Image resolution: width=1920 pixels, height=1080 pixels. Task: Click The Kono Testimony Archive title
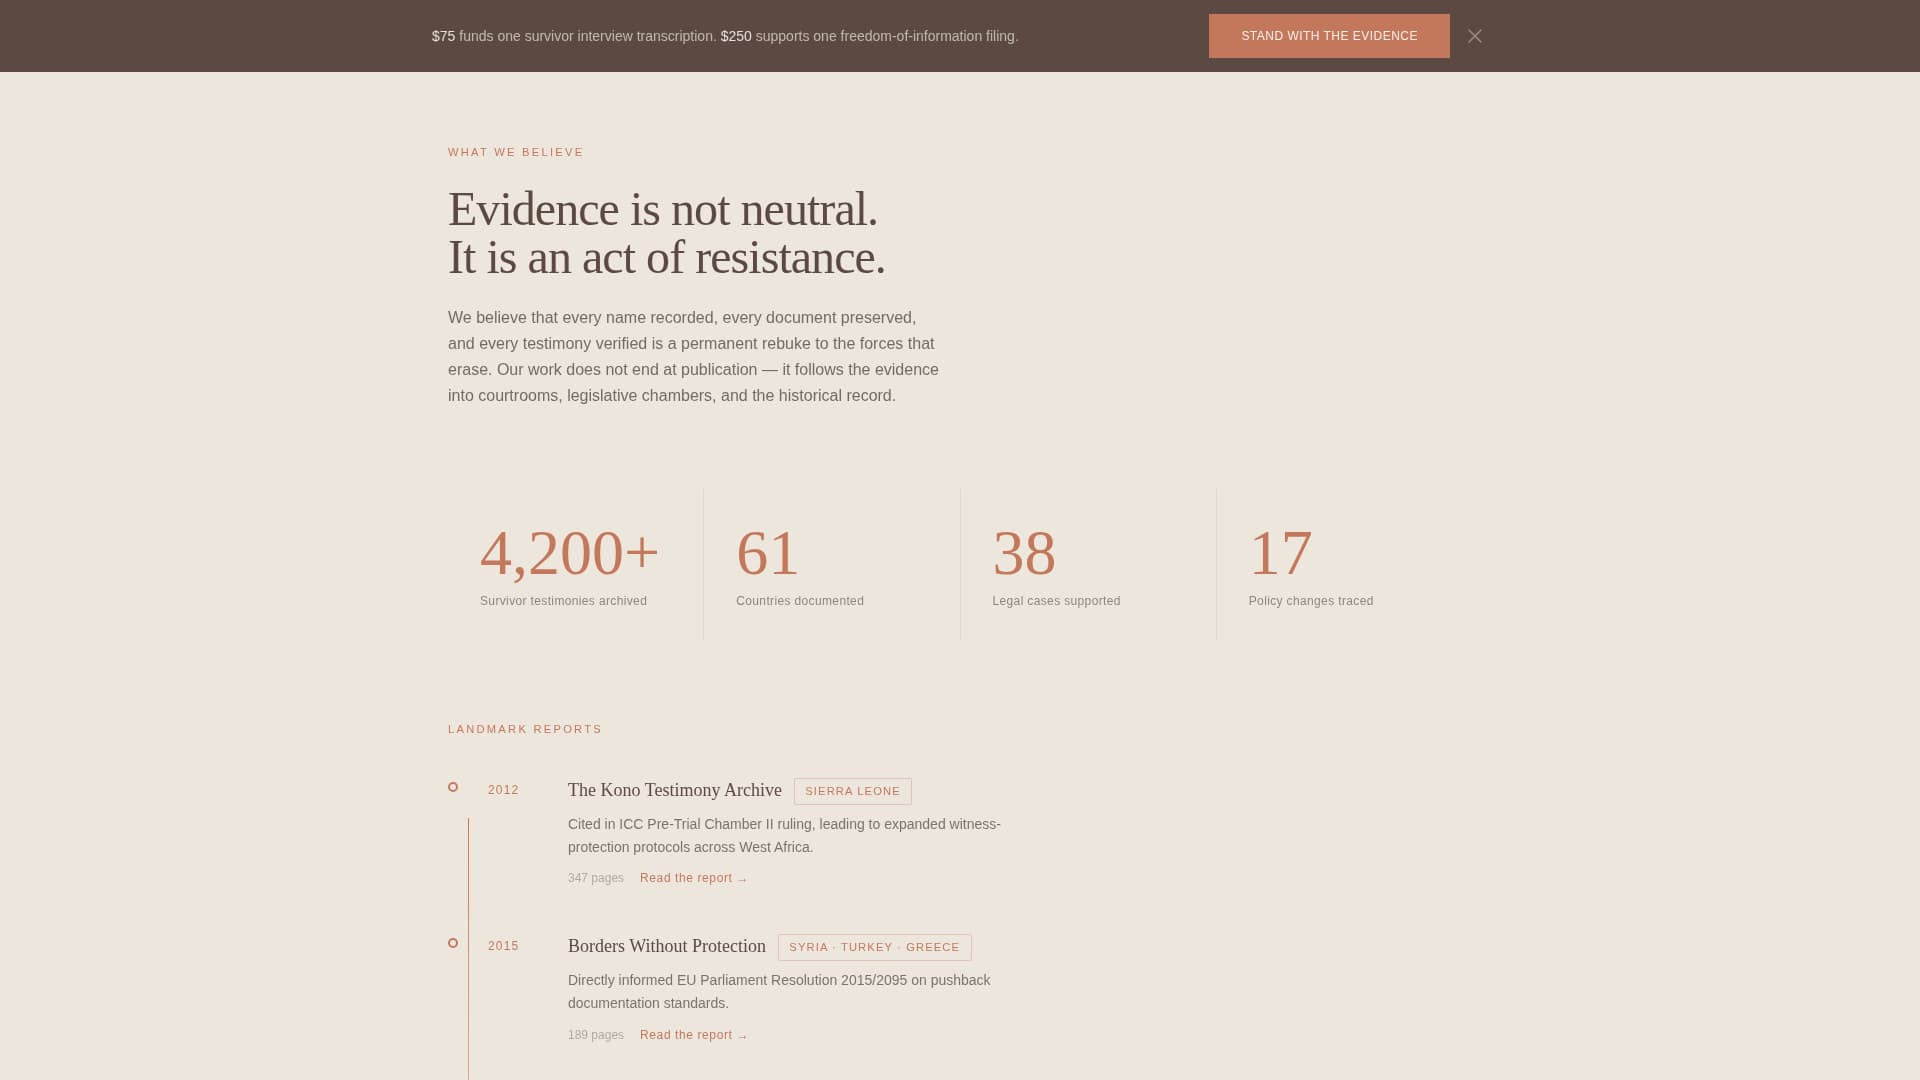coord(674,790)
